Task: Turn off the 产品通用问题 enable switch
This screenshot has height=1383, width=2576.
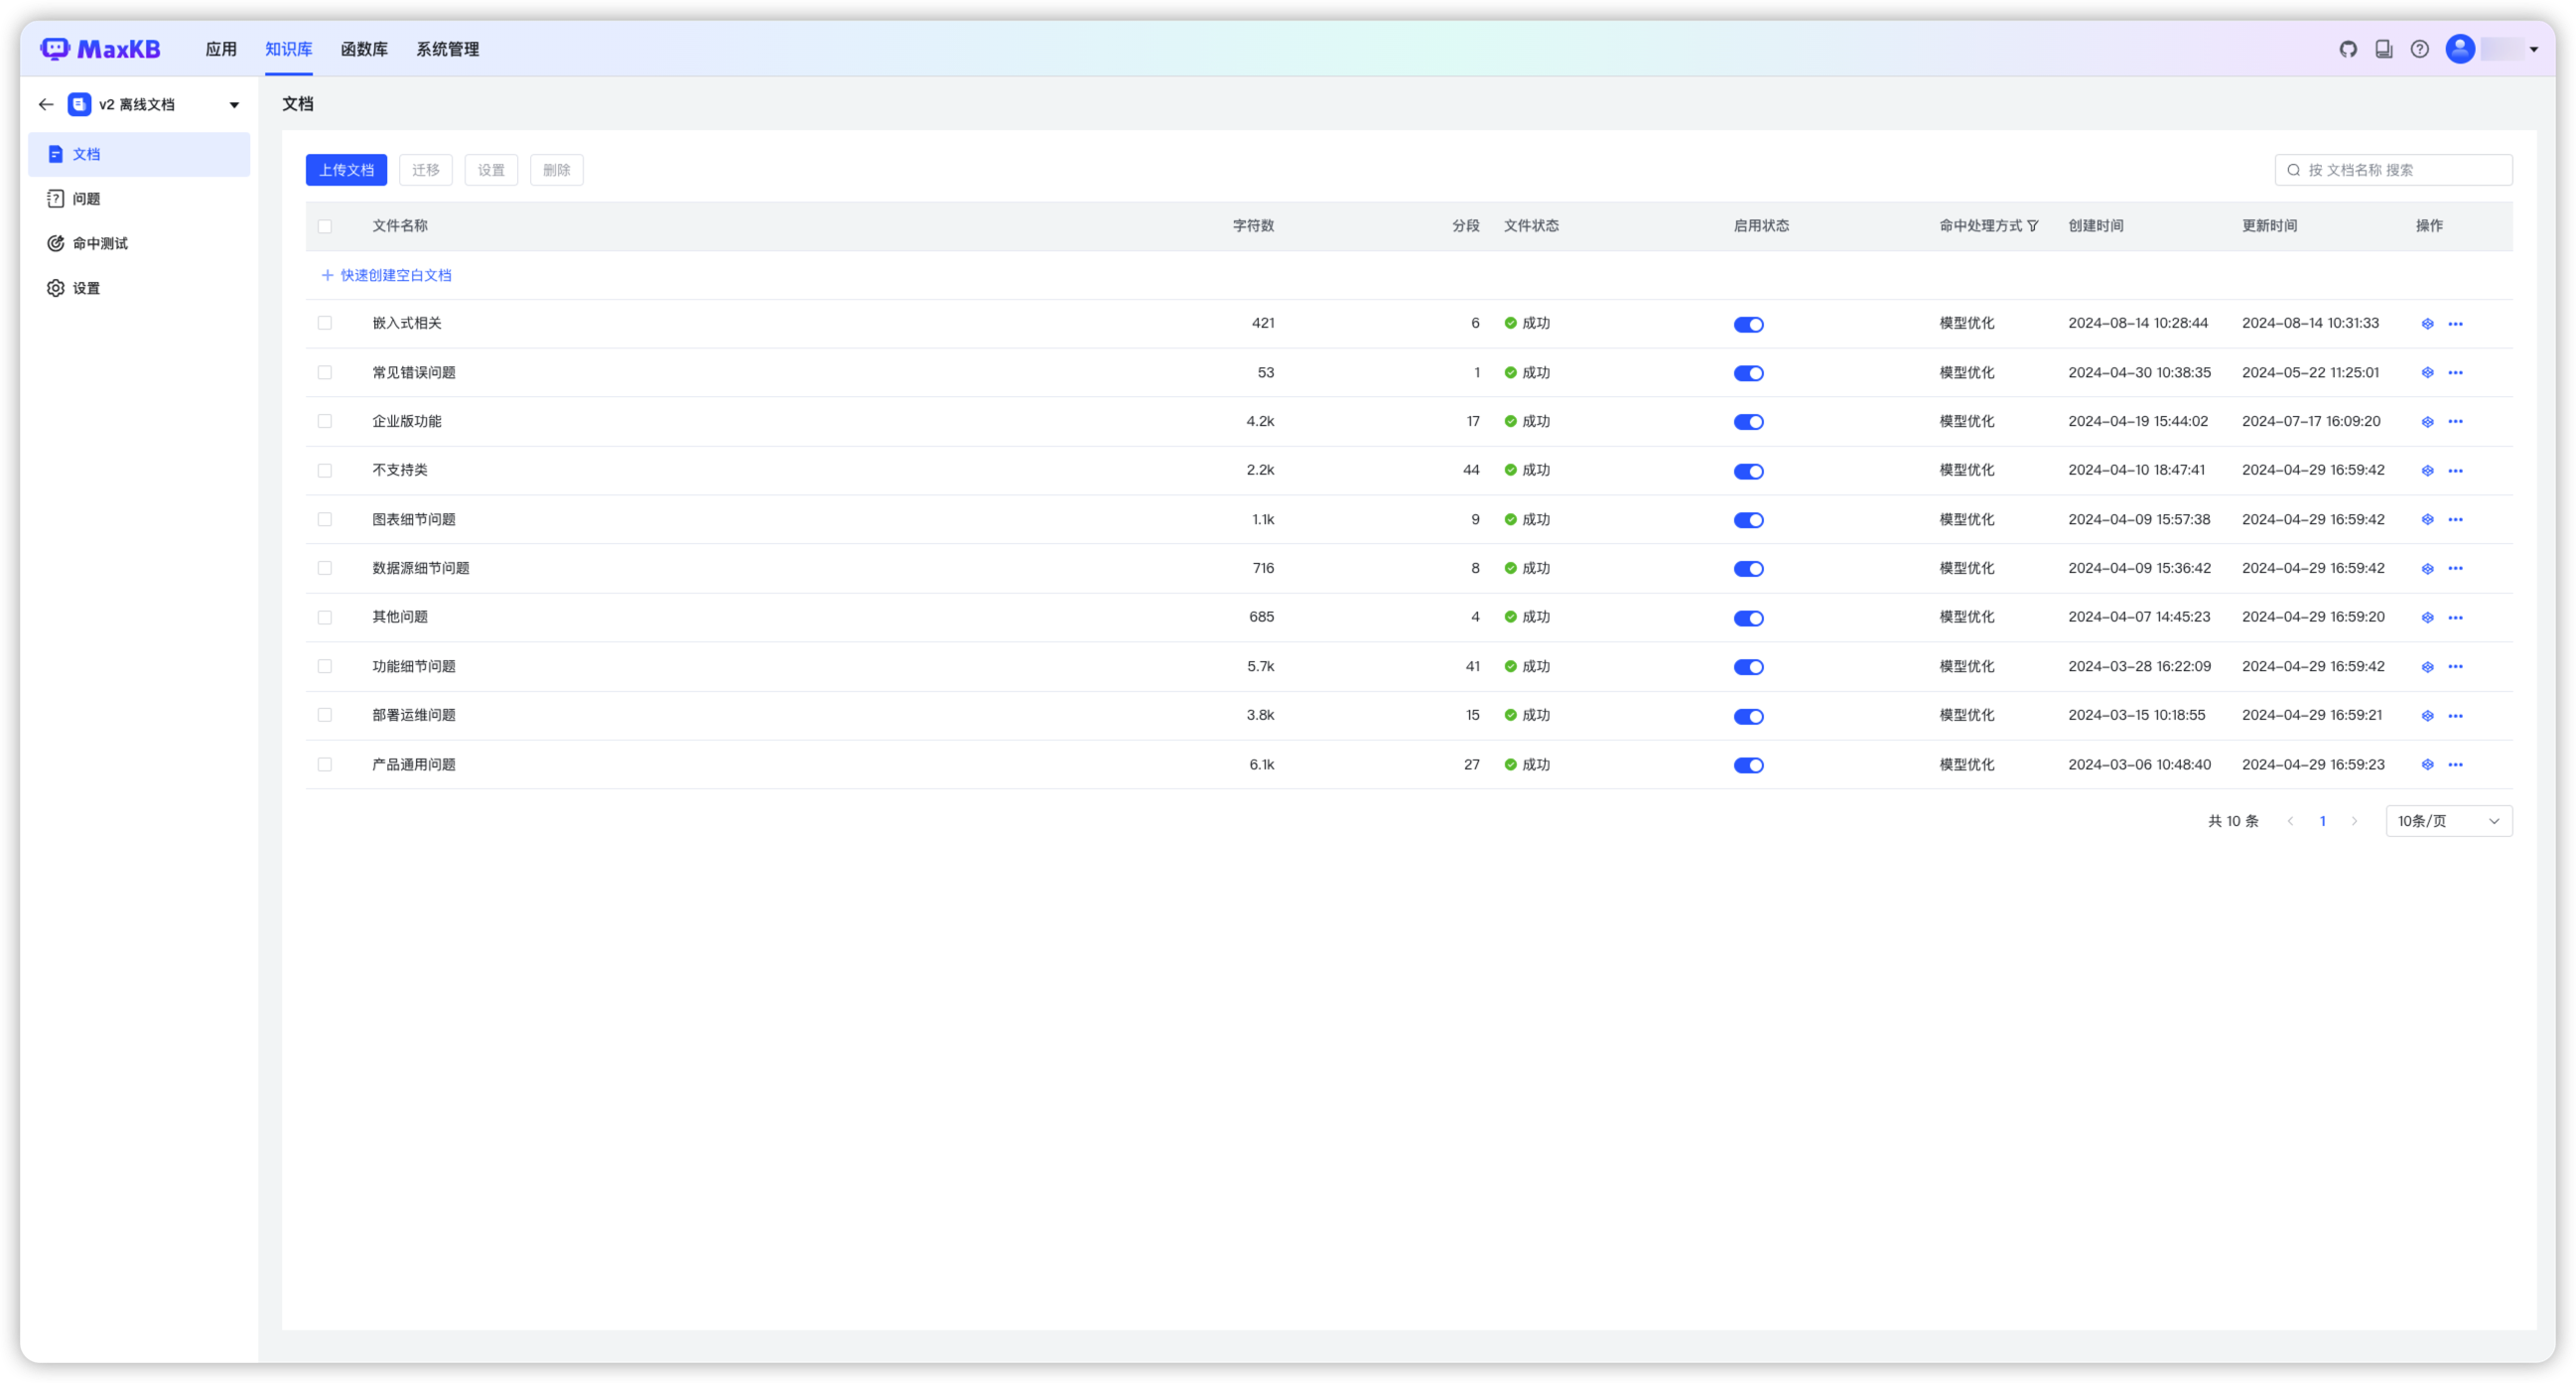Action: click(x=1748, y=765)
